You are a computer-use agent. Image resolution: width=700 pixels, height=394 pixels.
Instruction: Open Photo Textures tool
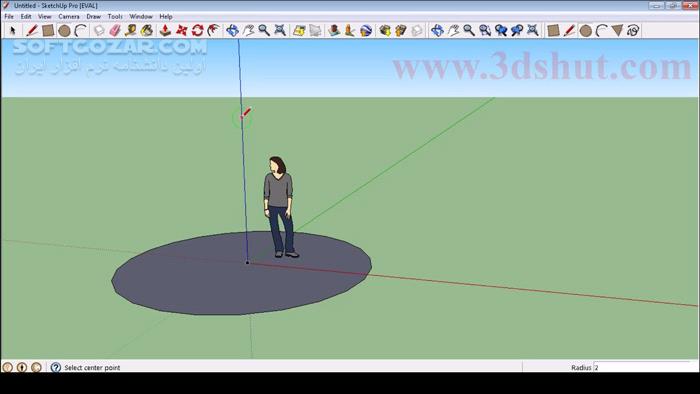350,30
